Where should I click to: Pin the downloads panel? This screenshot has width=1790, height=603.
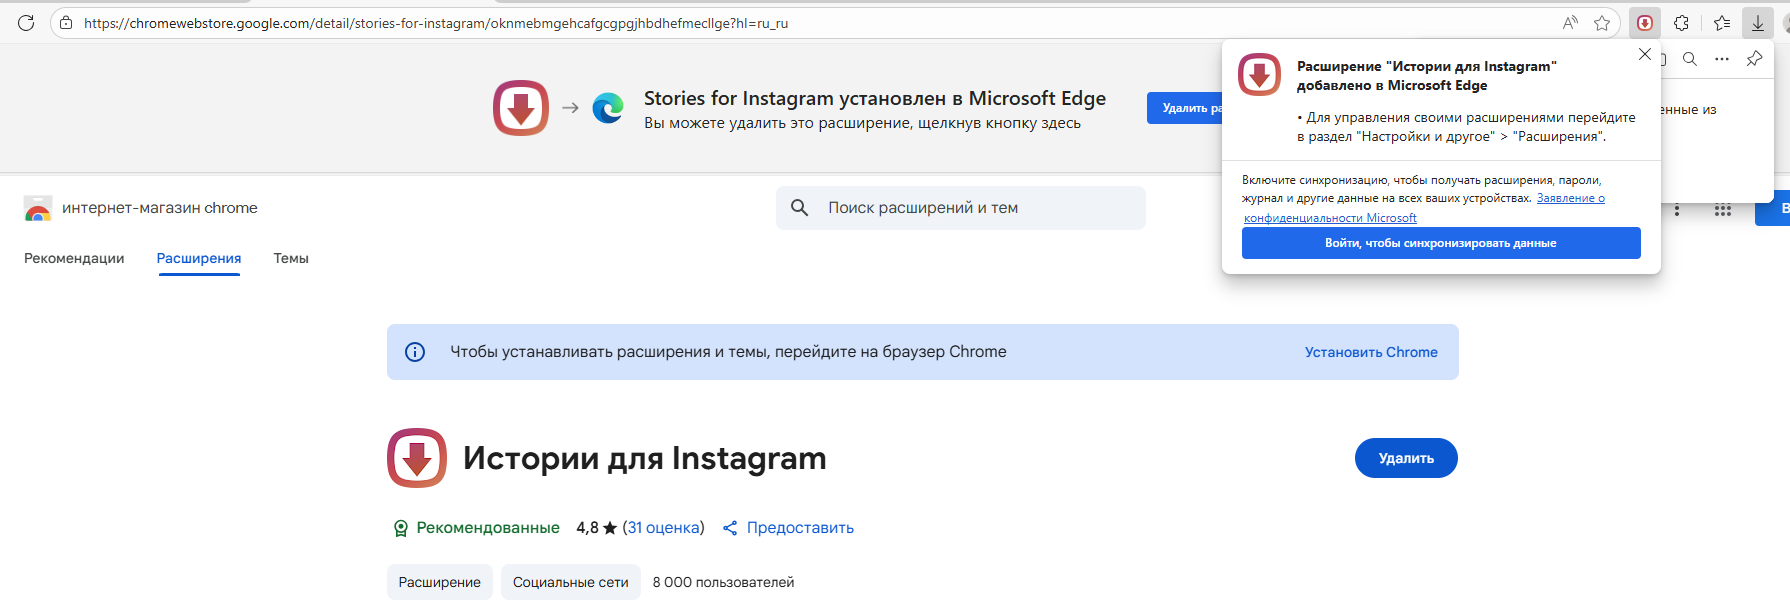click(1754, 58)
